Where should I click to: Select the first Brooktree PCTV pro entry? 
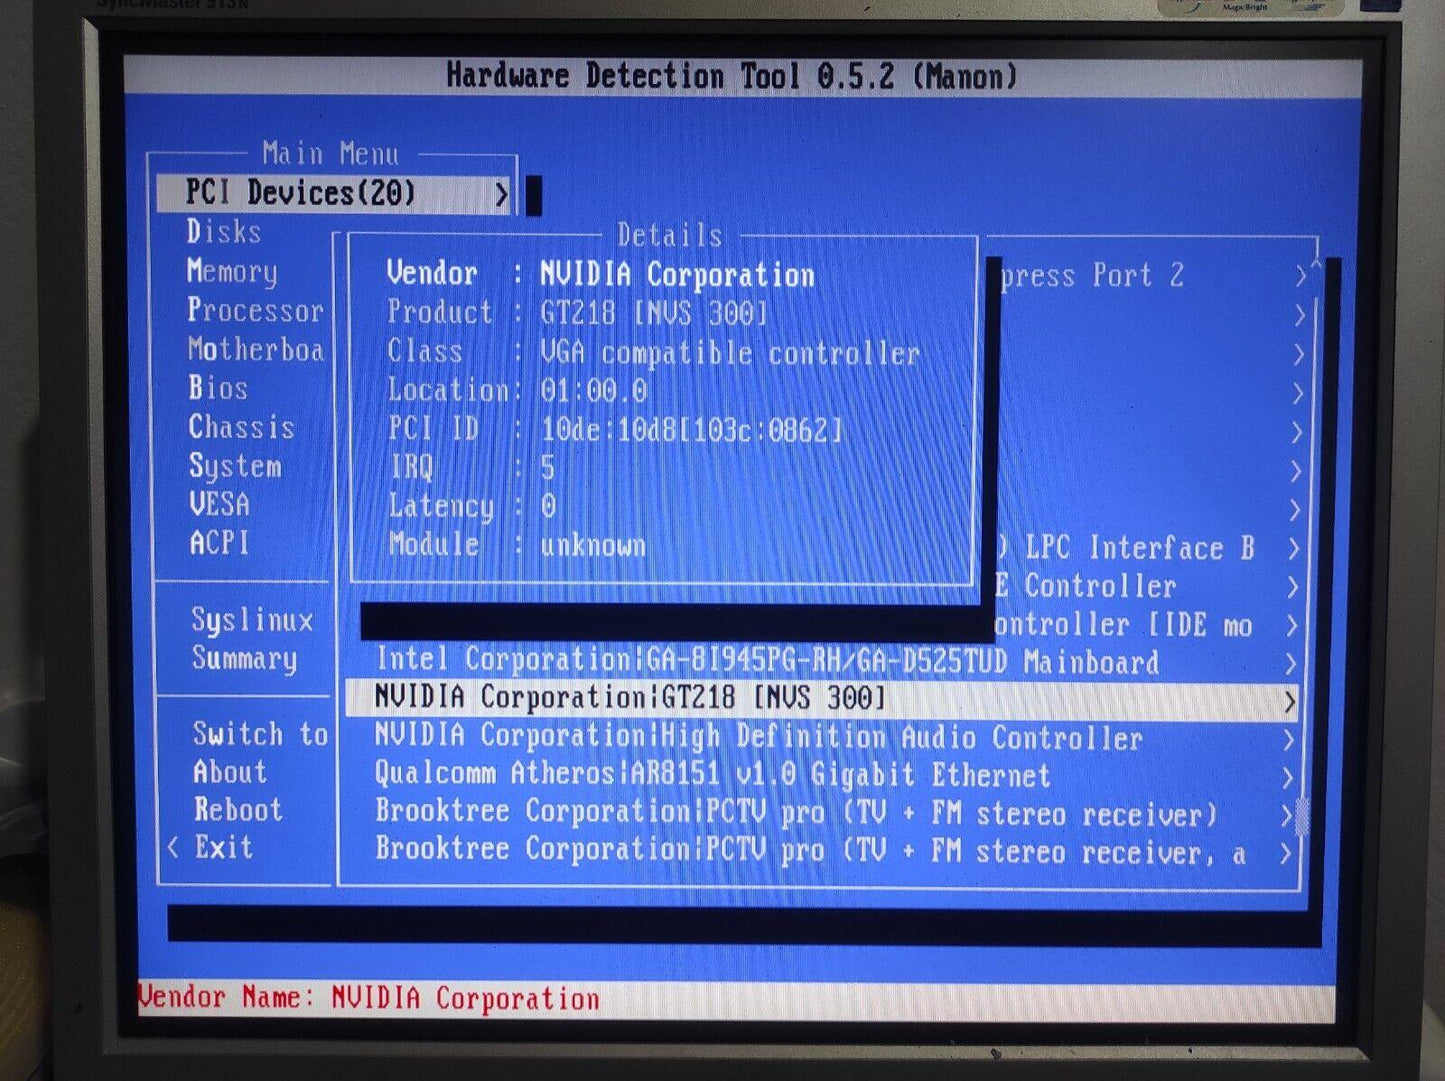795,813
